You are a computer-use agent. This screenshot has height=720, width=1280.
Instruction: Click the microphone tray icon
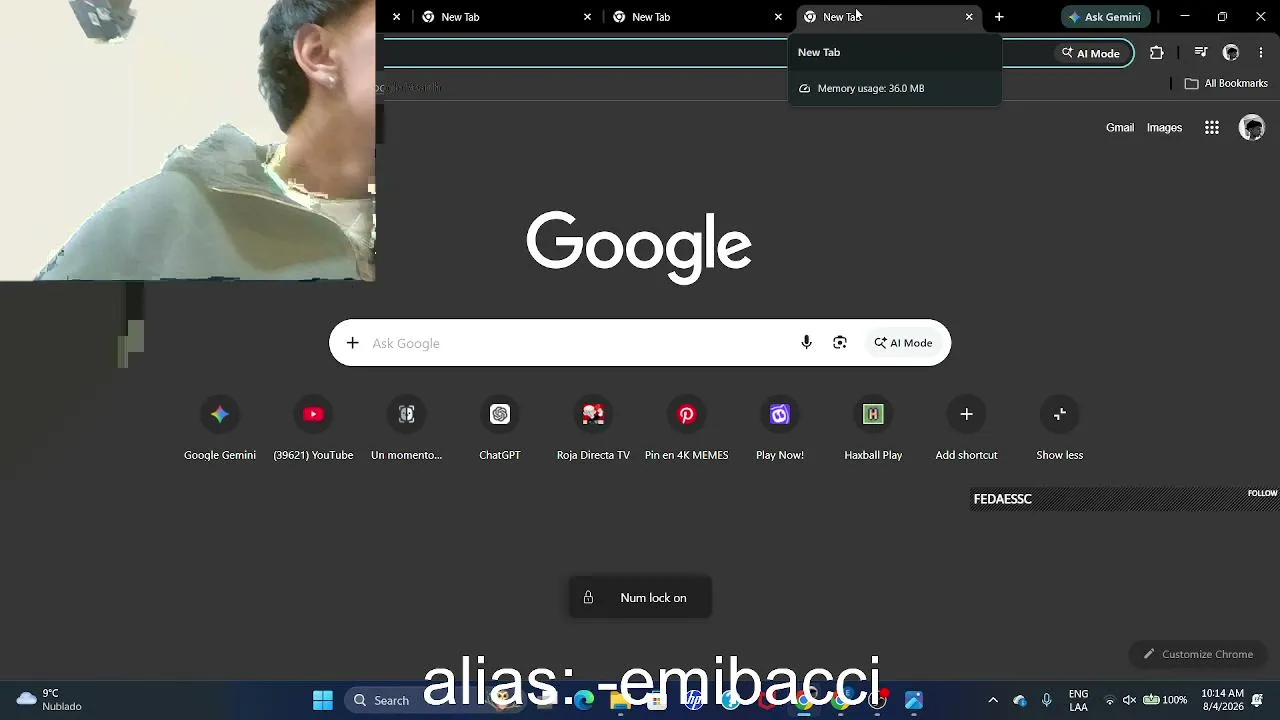(1047, 700)
